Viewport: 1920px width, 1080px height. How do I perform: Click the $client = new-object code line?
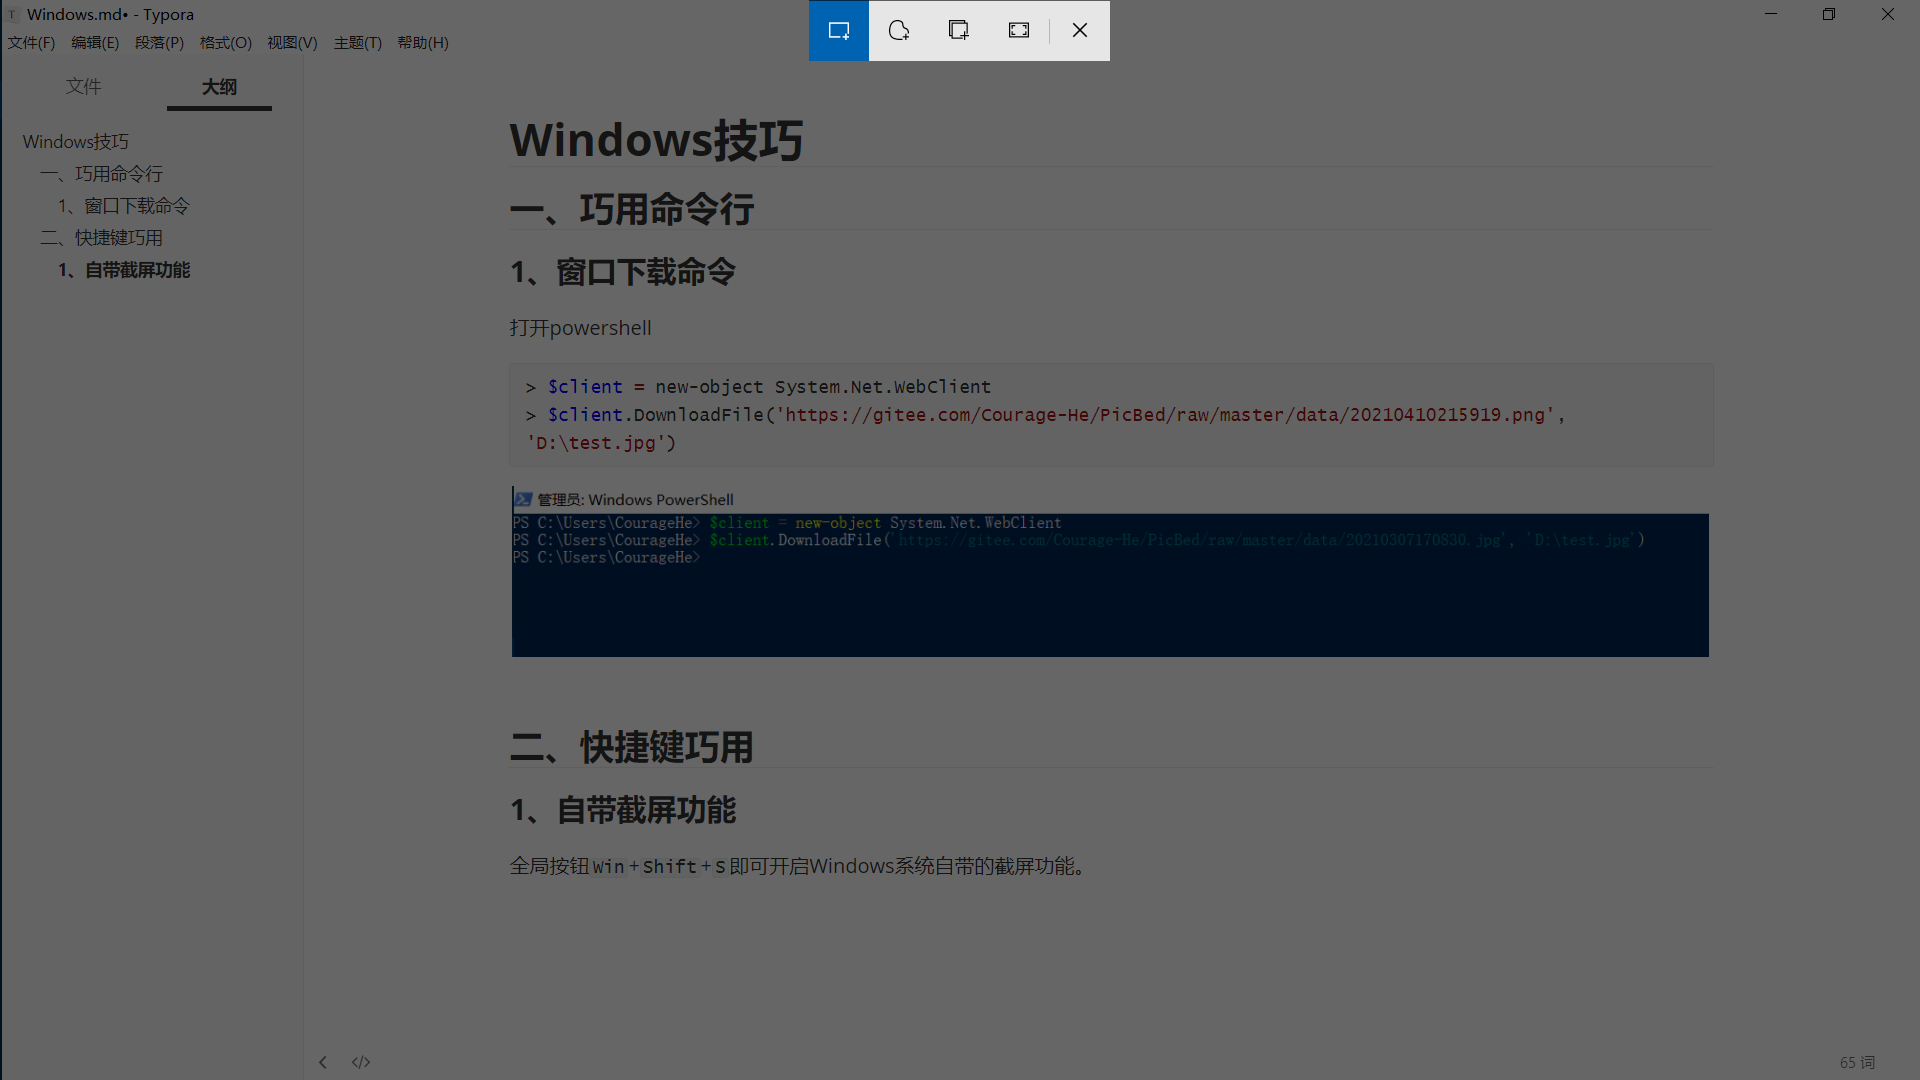click(x=758, y=387)
